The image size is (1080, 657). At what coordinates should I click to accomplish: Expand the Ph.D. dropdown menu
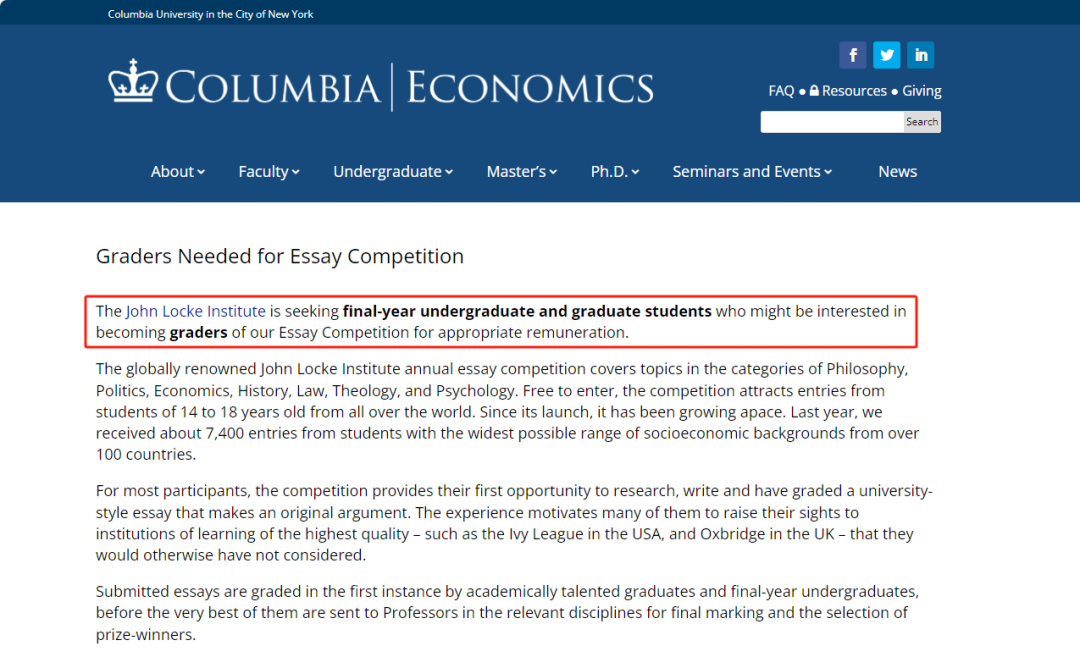click(x=614, y=171)
